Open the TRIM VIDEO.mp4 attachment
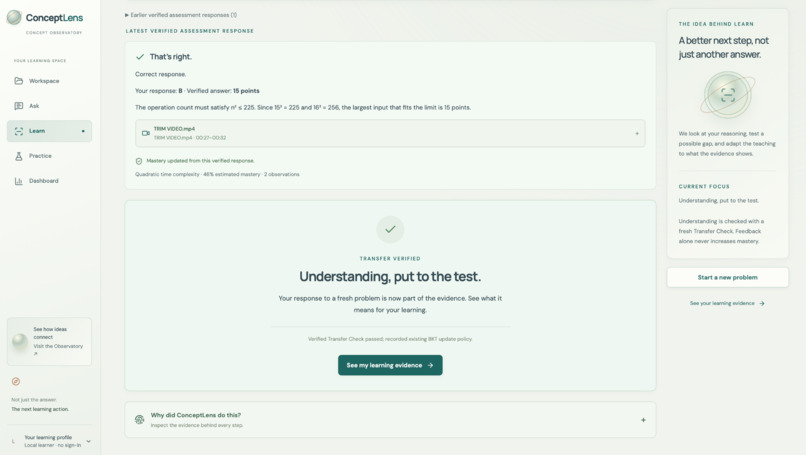This screenshot has width=806, height=455. pyautogui.click(x=390, y=133)
